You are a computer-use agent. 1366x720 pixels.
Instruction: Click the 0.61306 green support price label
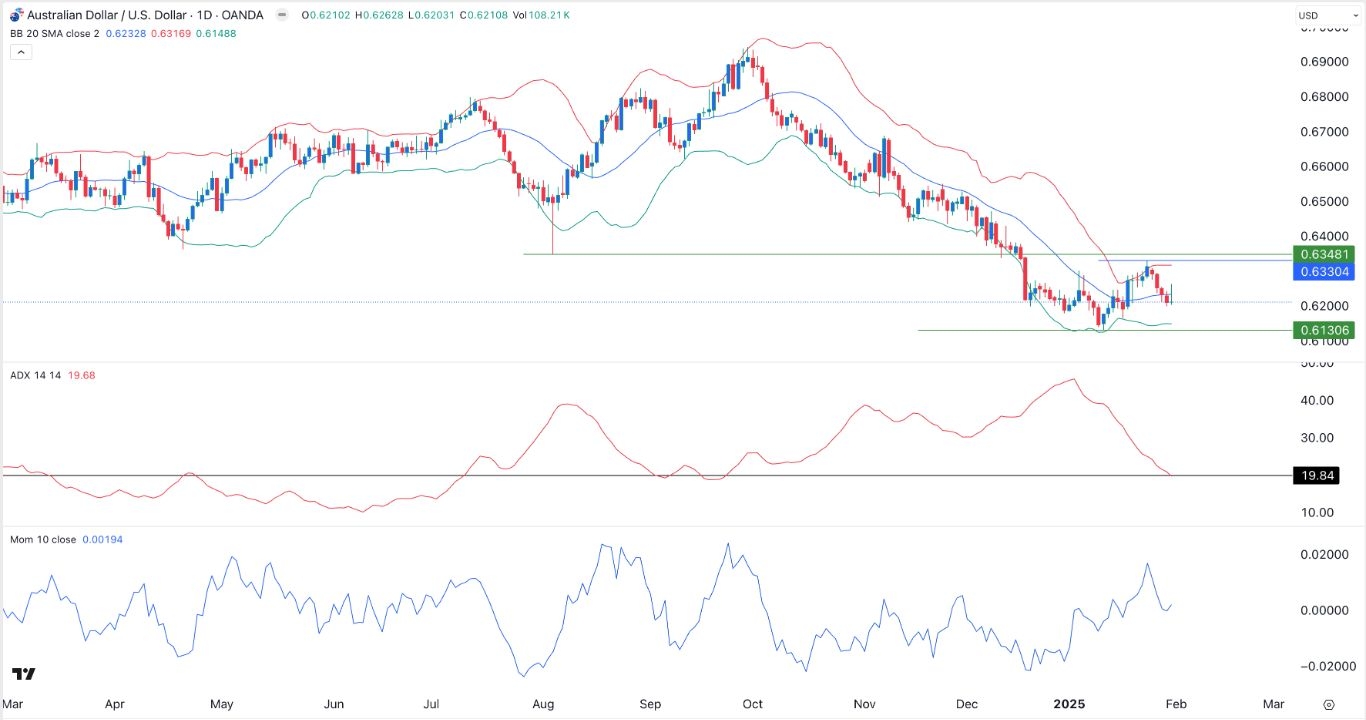tap(1321, 330)
